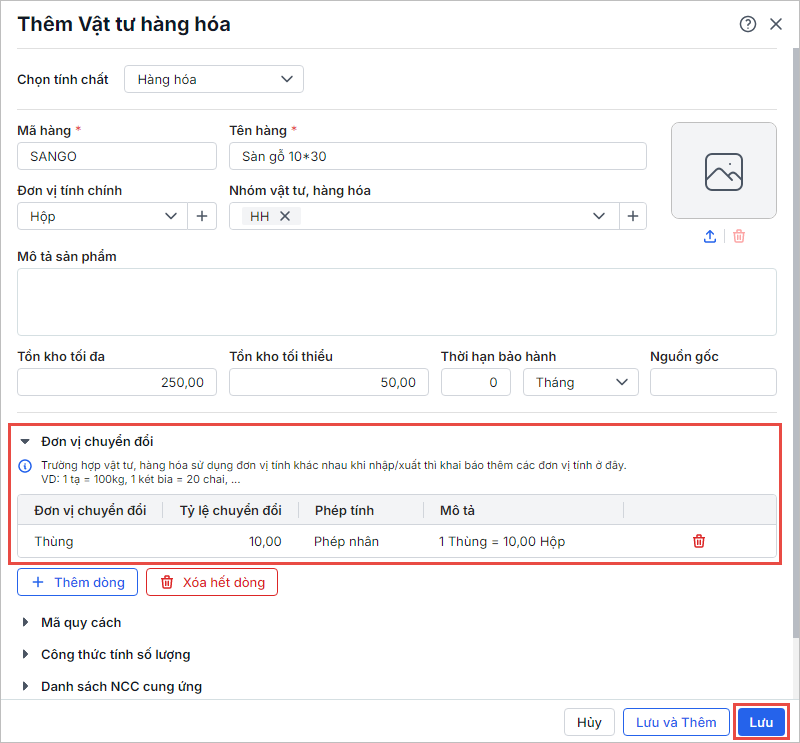The height and width of the screenshot is (743, 800).
Task: Expand Công thức tính số lượng section
Action: pyautogui.click(x=26, y=655)
